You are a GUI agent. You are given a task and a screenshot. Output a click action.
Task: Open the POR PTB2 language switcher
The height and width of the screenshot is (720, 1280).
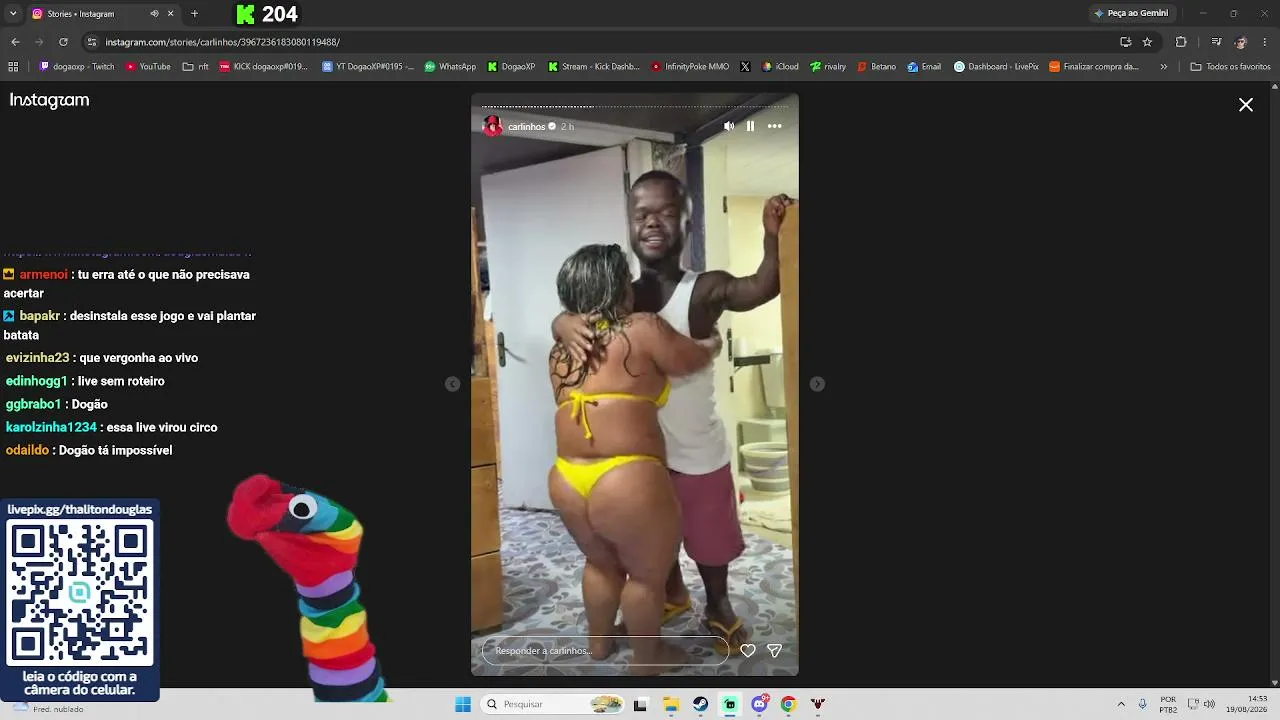pyautogui.click(x=1168, y=704)
